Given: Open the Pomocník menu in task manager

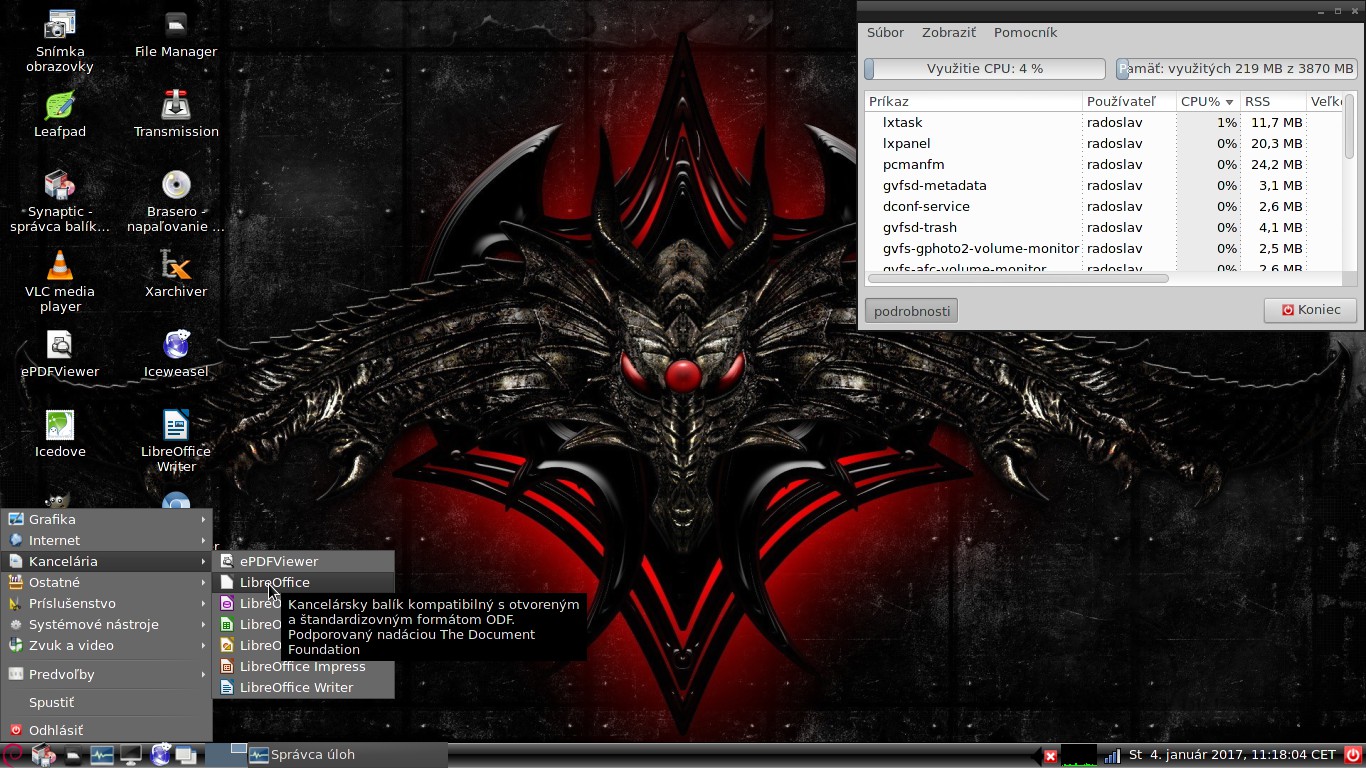Looking at the screenshot, I should point(1025,32).
